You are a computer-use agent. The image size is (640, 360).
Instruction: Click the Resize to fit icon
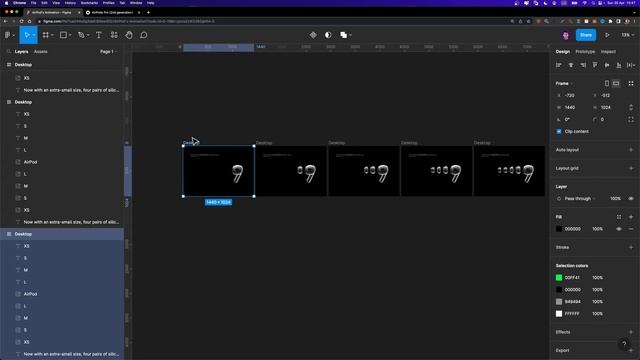[x=631, y=83]
